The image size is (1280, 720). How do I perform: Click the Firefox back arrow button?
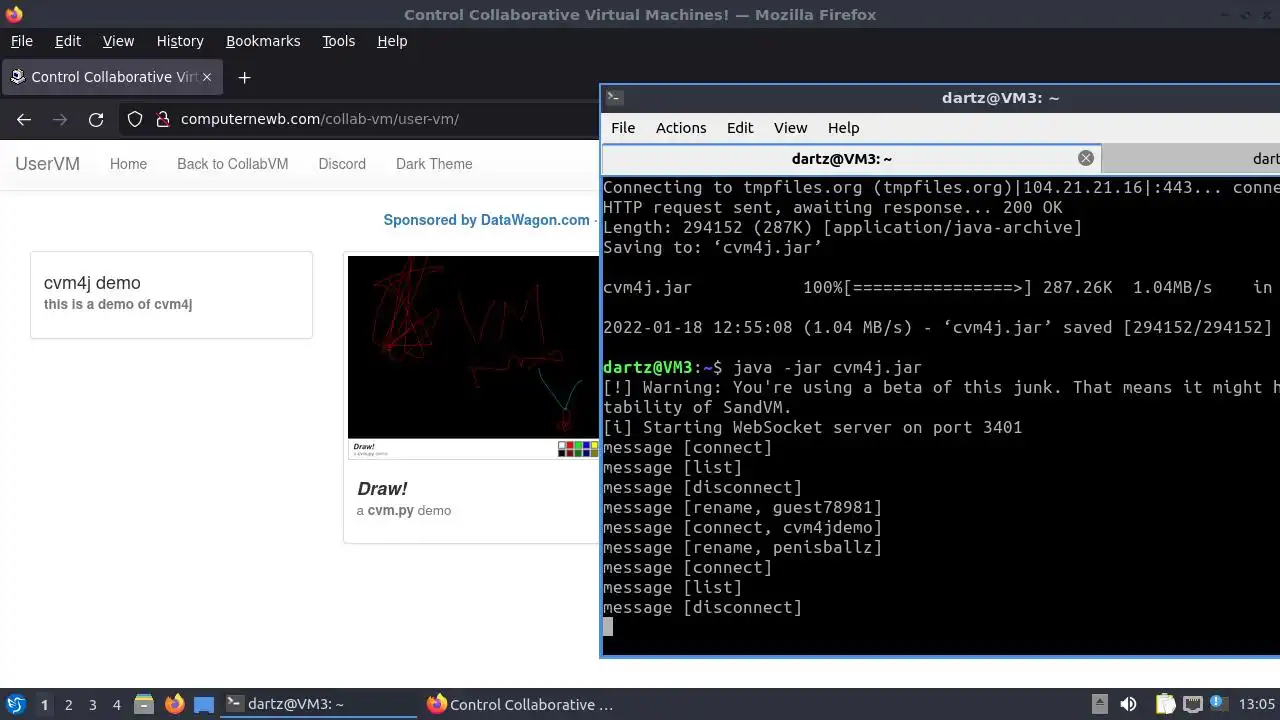[x=24, y=119]
